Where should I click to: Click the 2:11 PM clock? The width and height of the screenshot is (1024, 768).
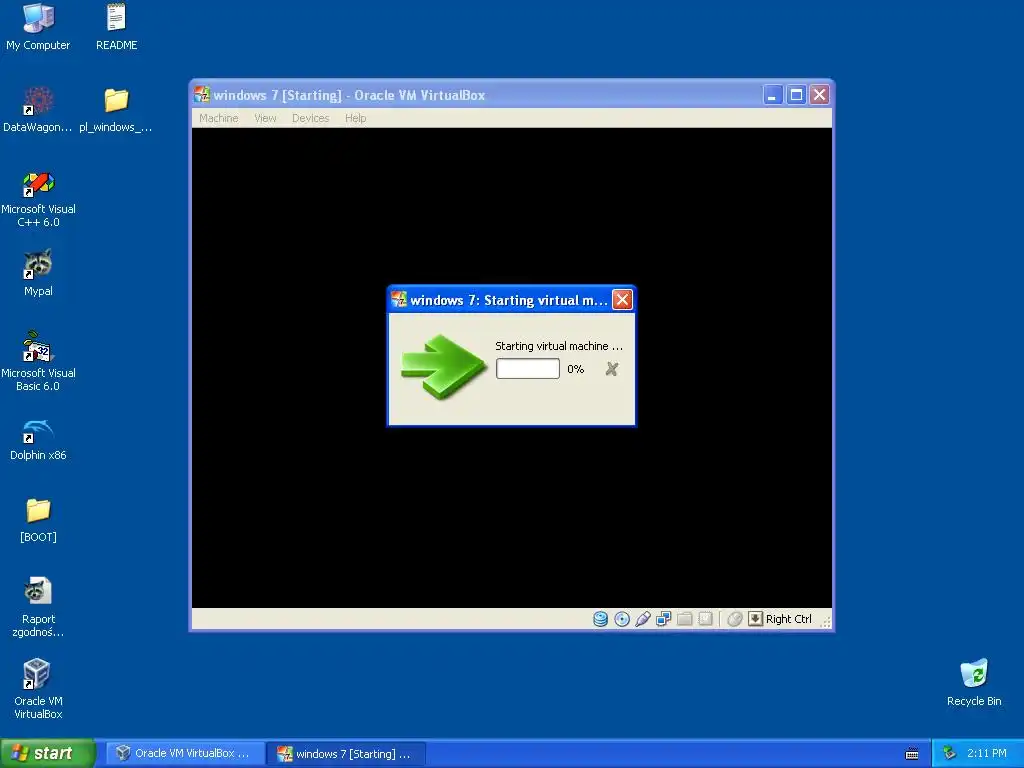pyautogui.click(x=987, y=754)
